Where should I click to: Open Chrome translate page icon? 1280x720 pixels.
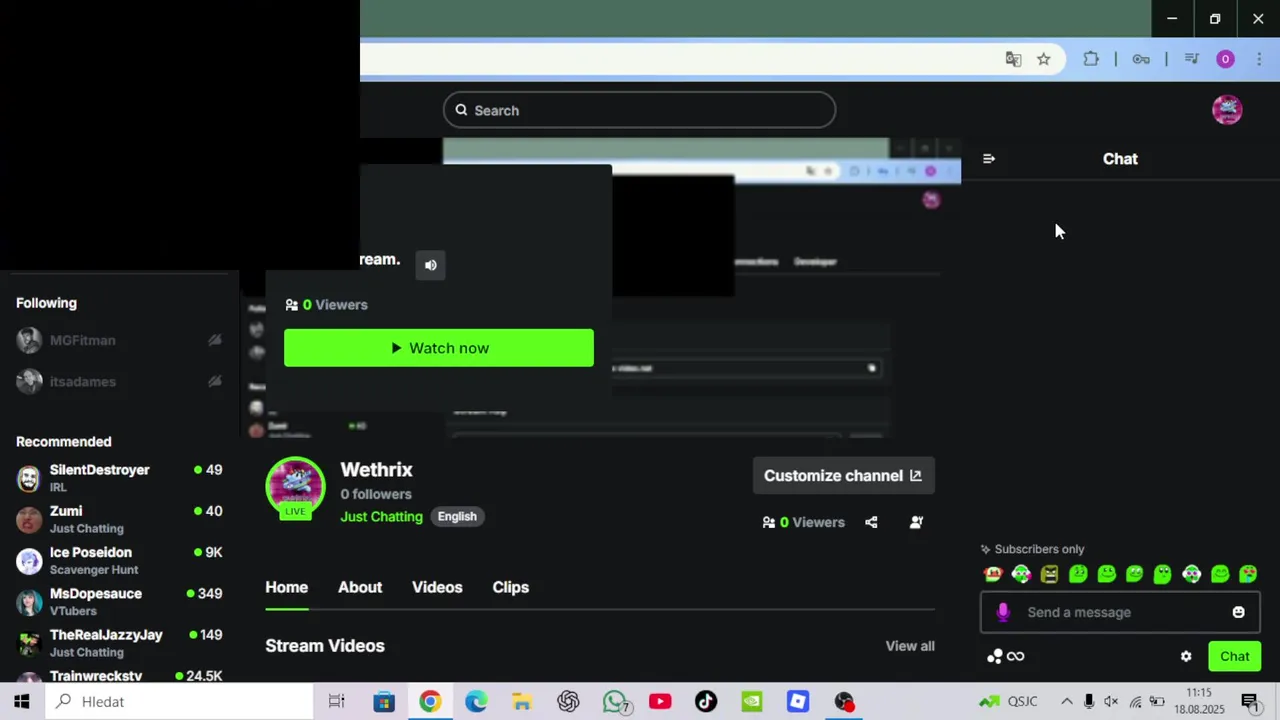(1014, 59)
